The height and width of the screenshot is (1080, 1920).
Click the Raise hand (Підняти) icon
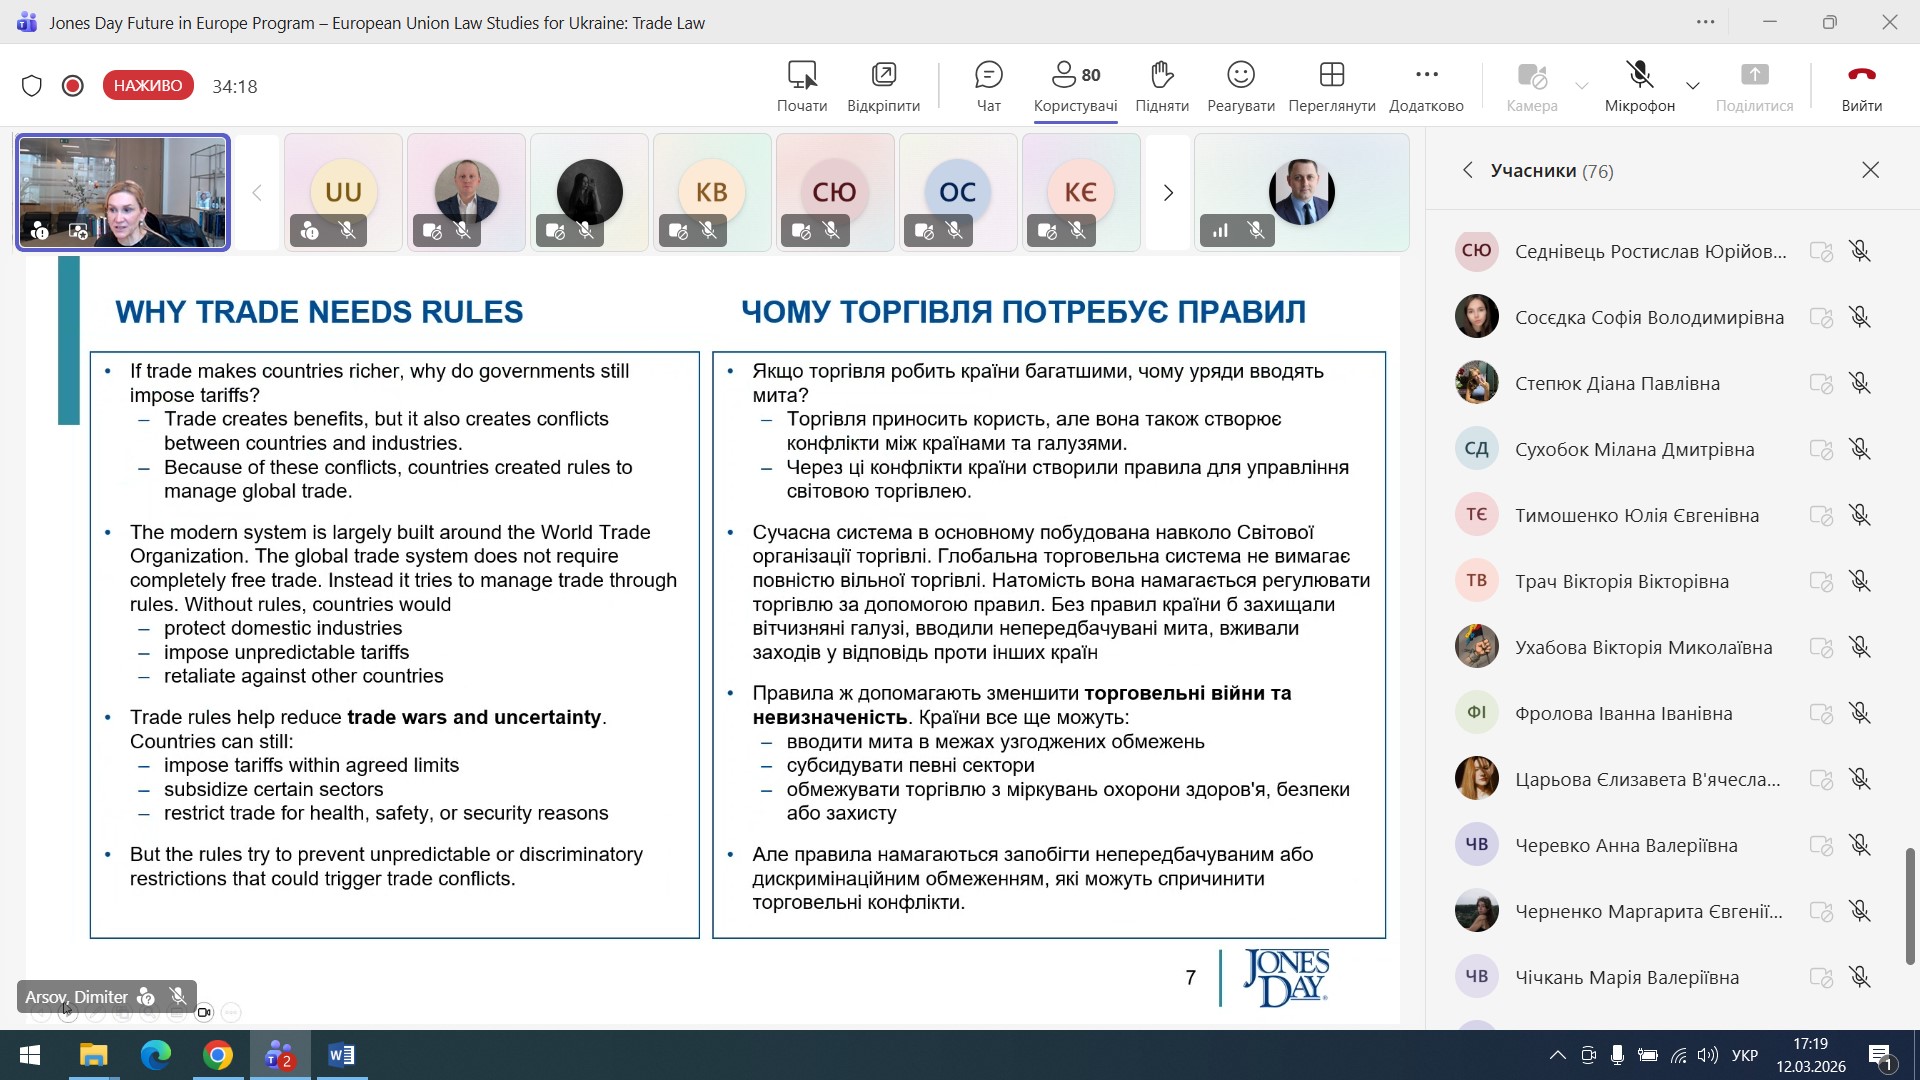[1161, 76]
